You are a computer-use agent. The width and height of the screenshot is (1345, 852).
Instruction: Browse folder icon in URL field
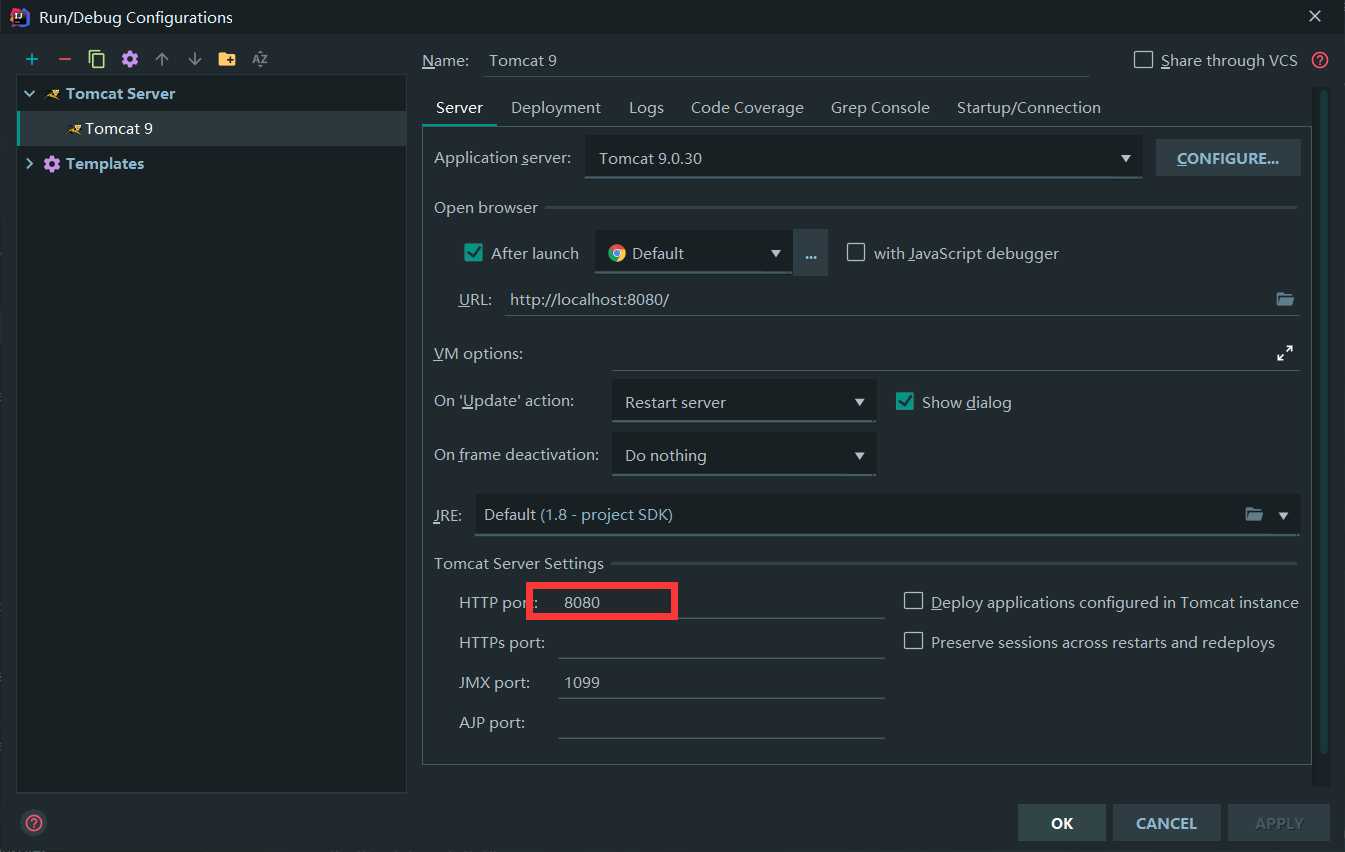1285,299
